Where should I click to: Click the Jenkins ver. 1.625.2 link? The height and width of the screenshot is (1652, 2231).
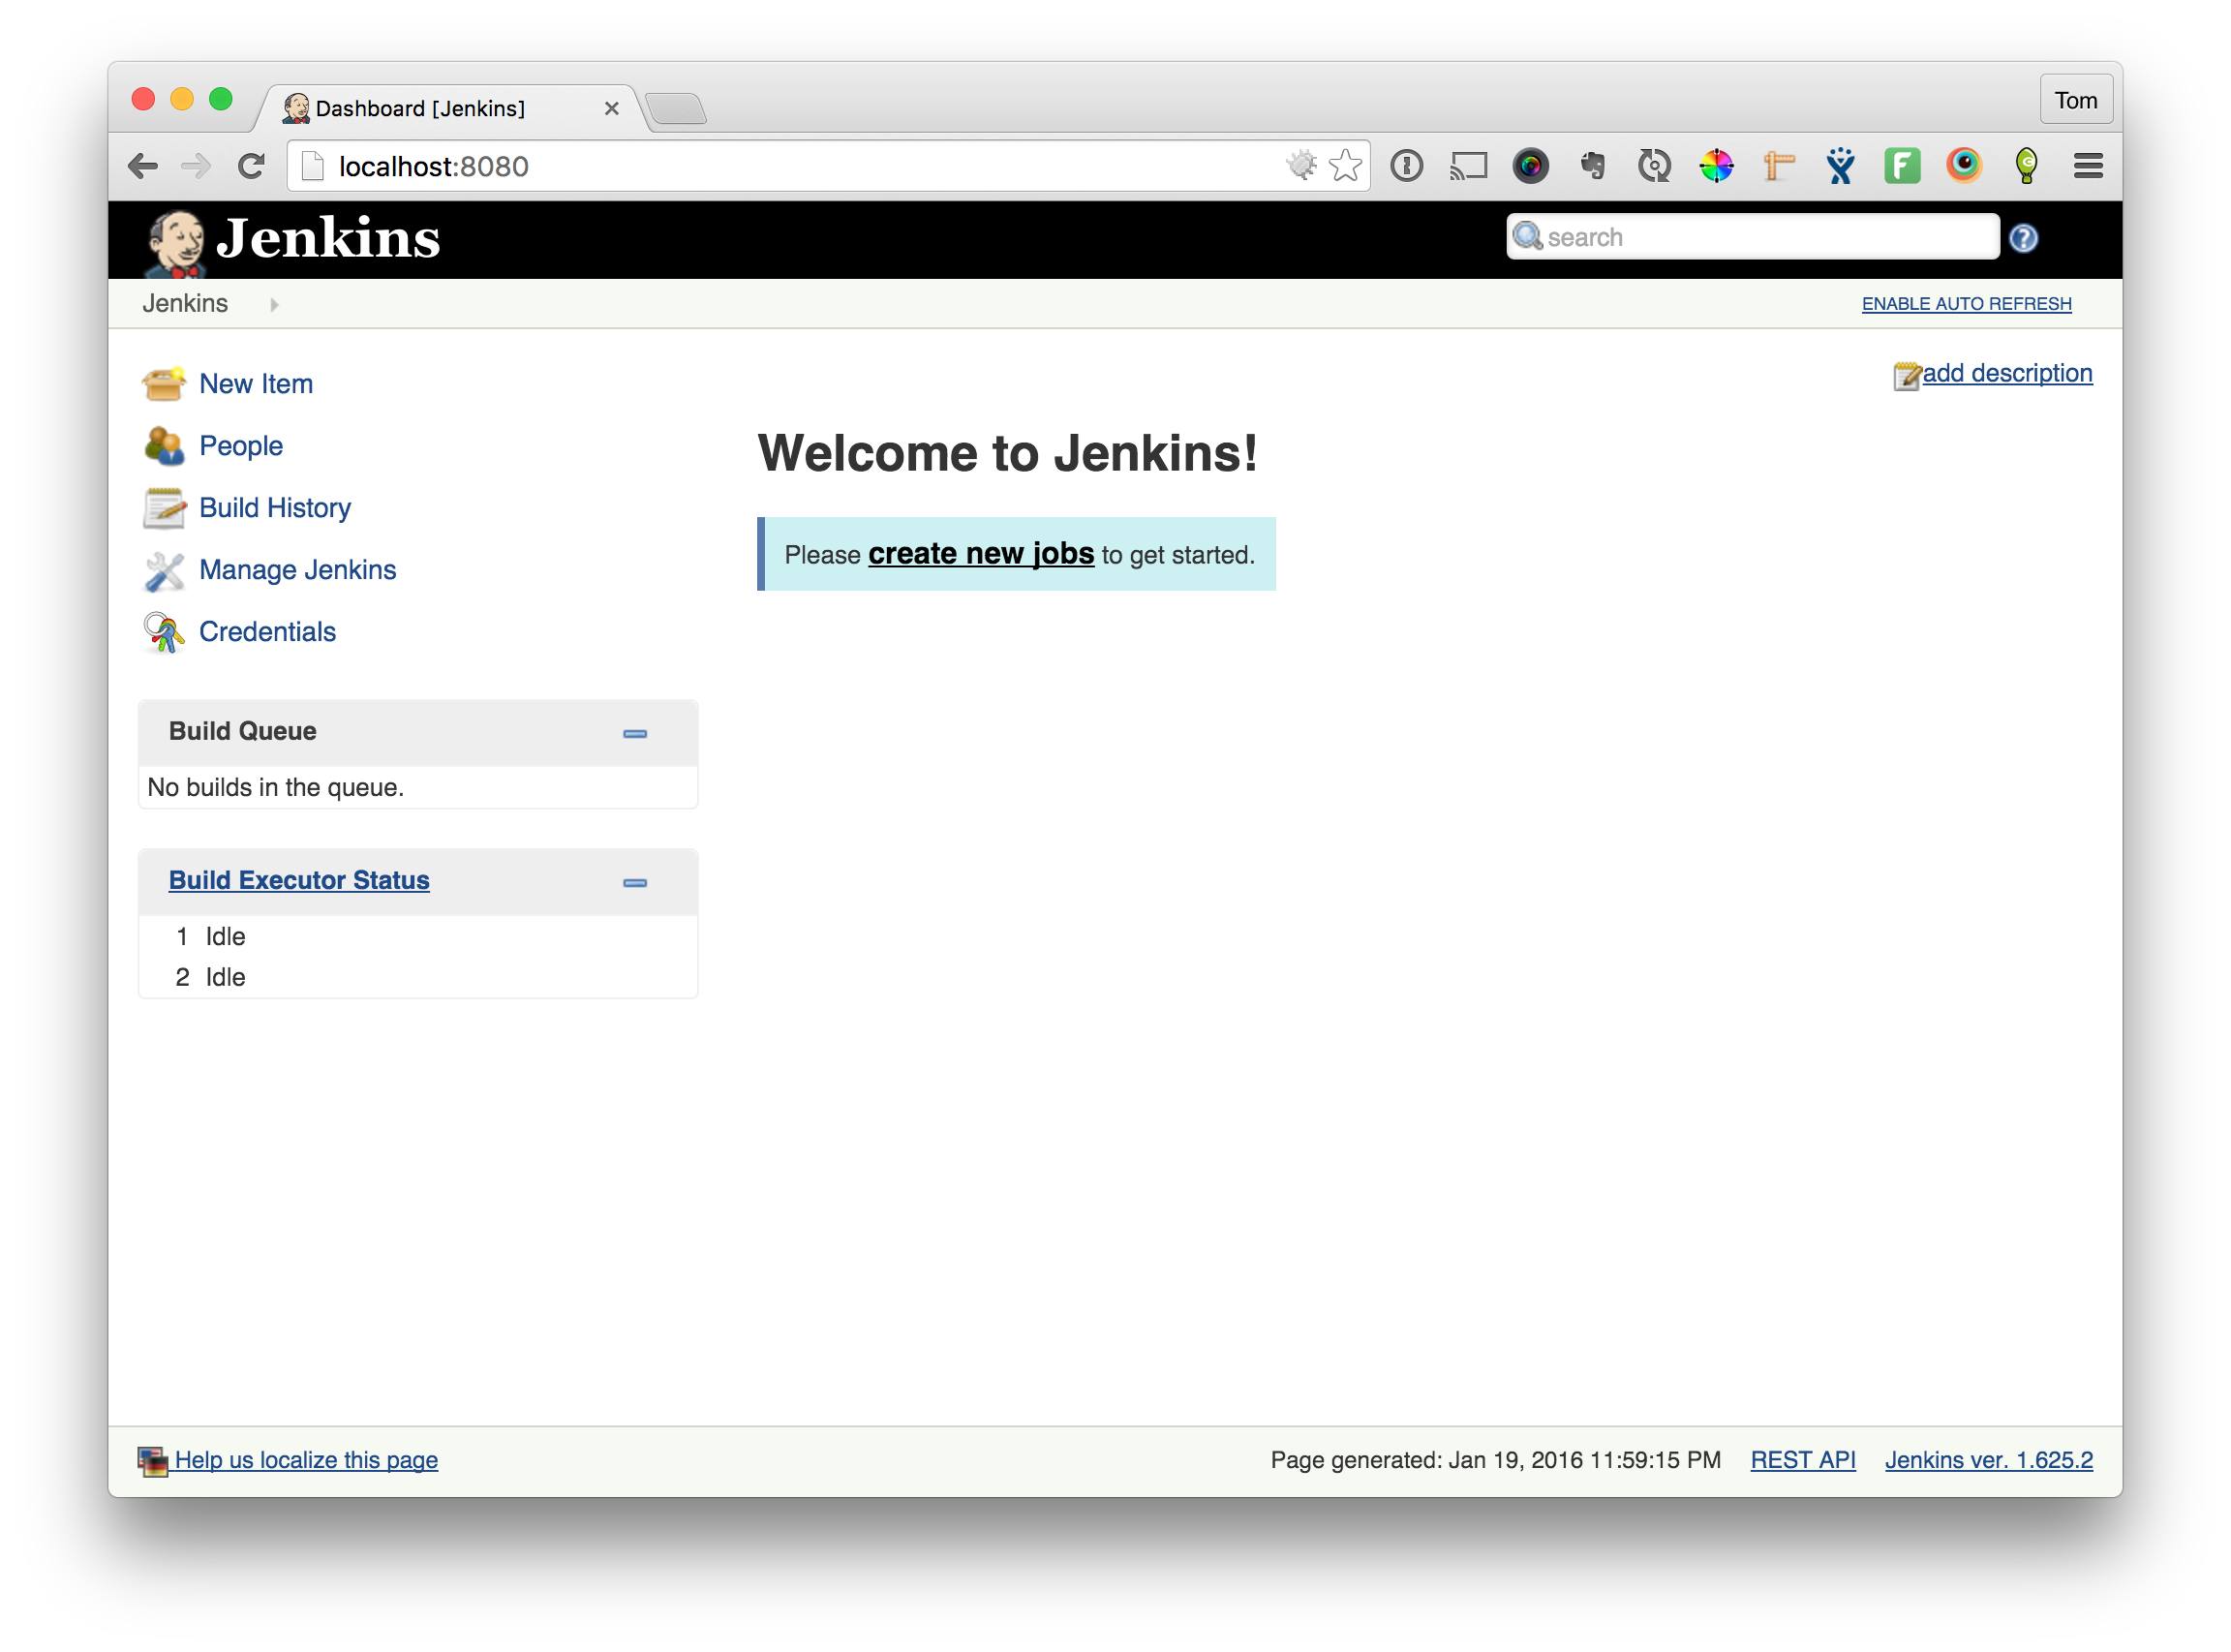tap(1989, 1460)
